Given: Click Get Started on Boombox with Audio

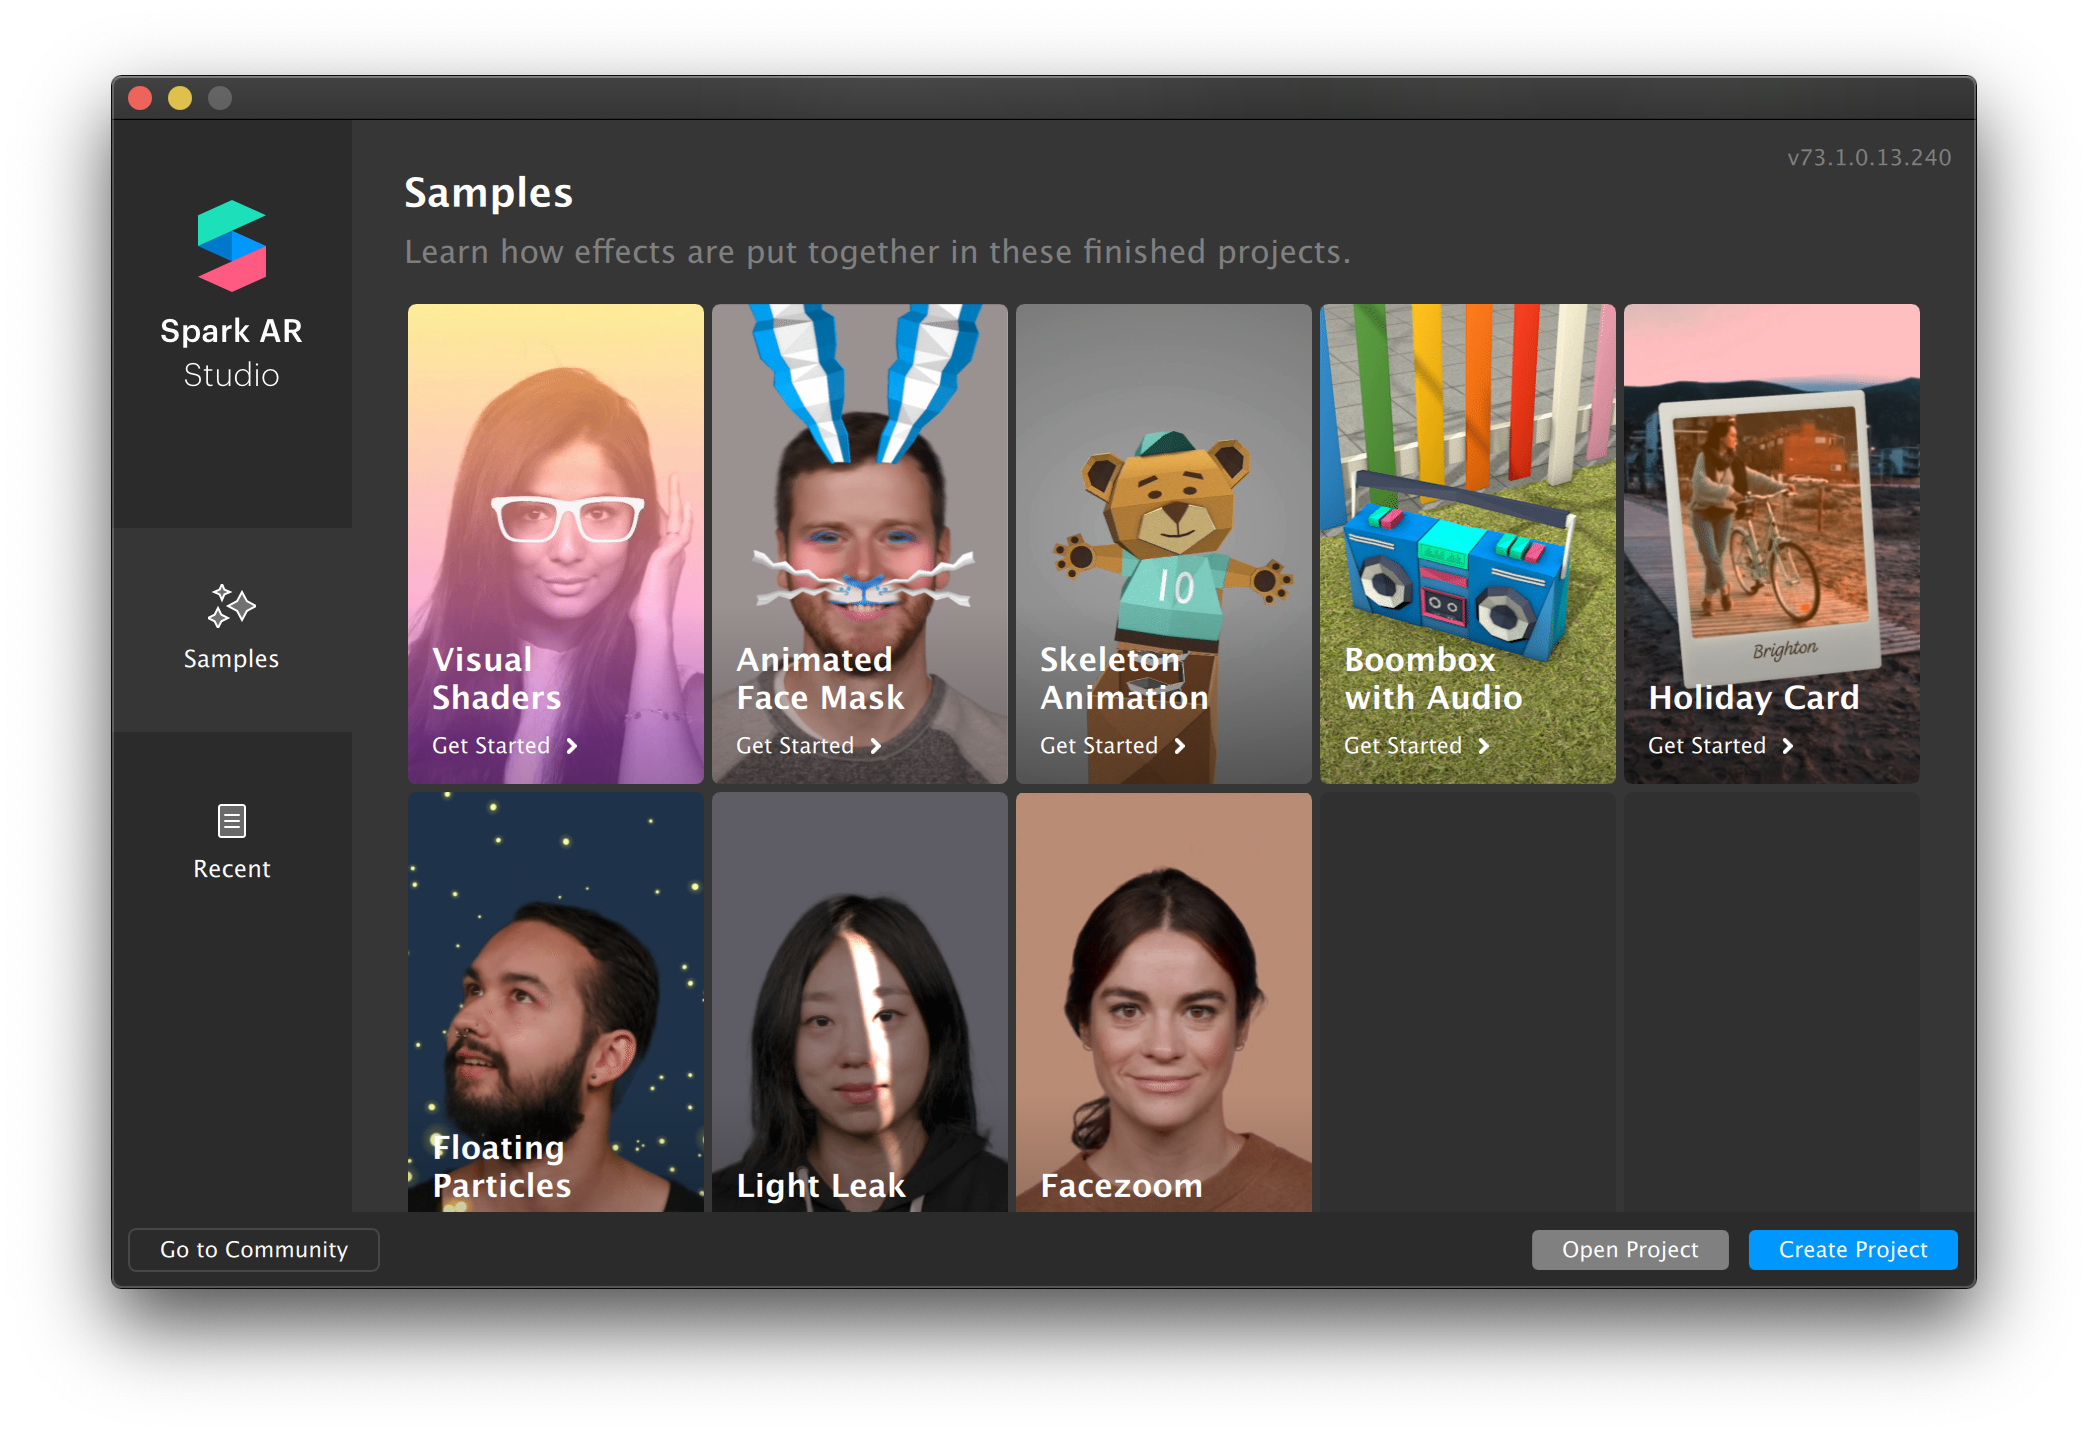Looking at the screenshot, I should point(1402,746).
